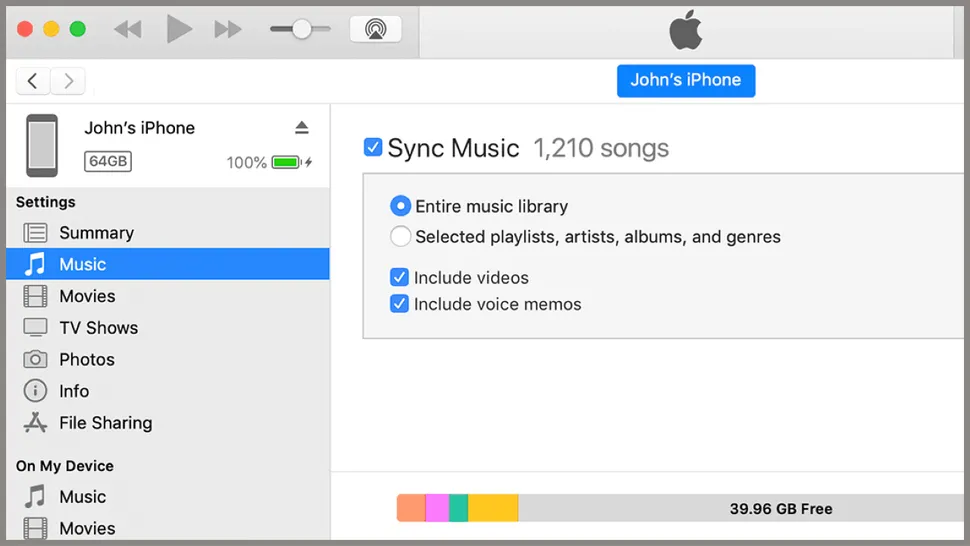Choose Selected playlists, artists, albums, and genres
Screen dimensions: 970x546
coord(400,237)
